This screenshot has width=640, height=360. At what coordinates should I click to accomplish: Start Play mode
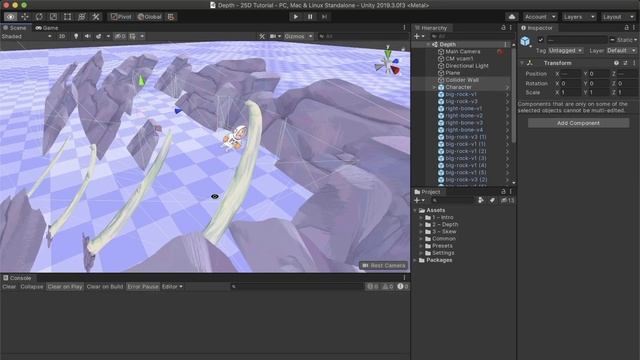pos(296,17)
